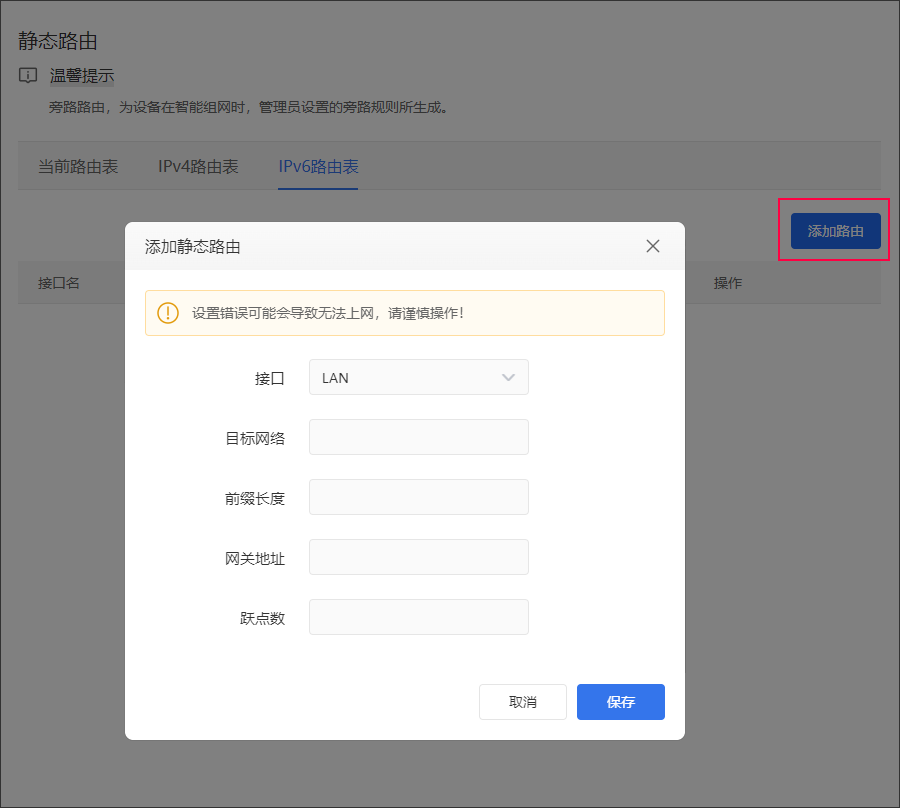Click the 温馨提示 info icon
This screenshot has width=900, height=808.
point(28,75)
